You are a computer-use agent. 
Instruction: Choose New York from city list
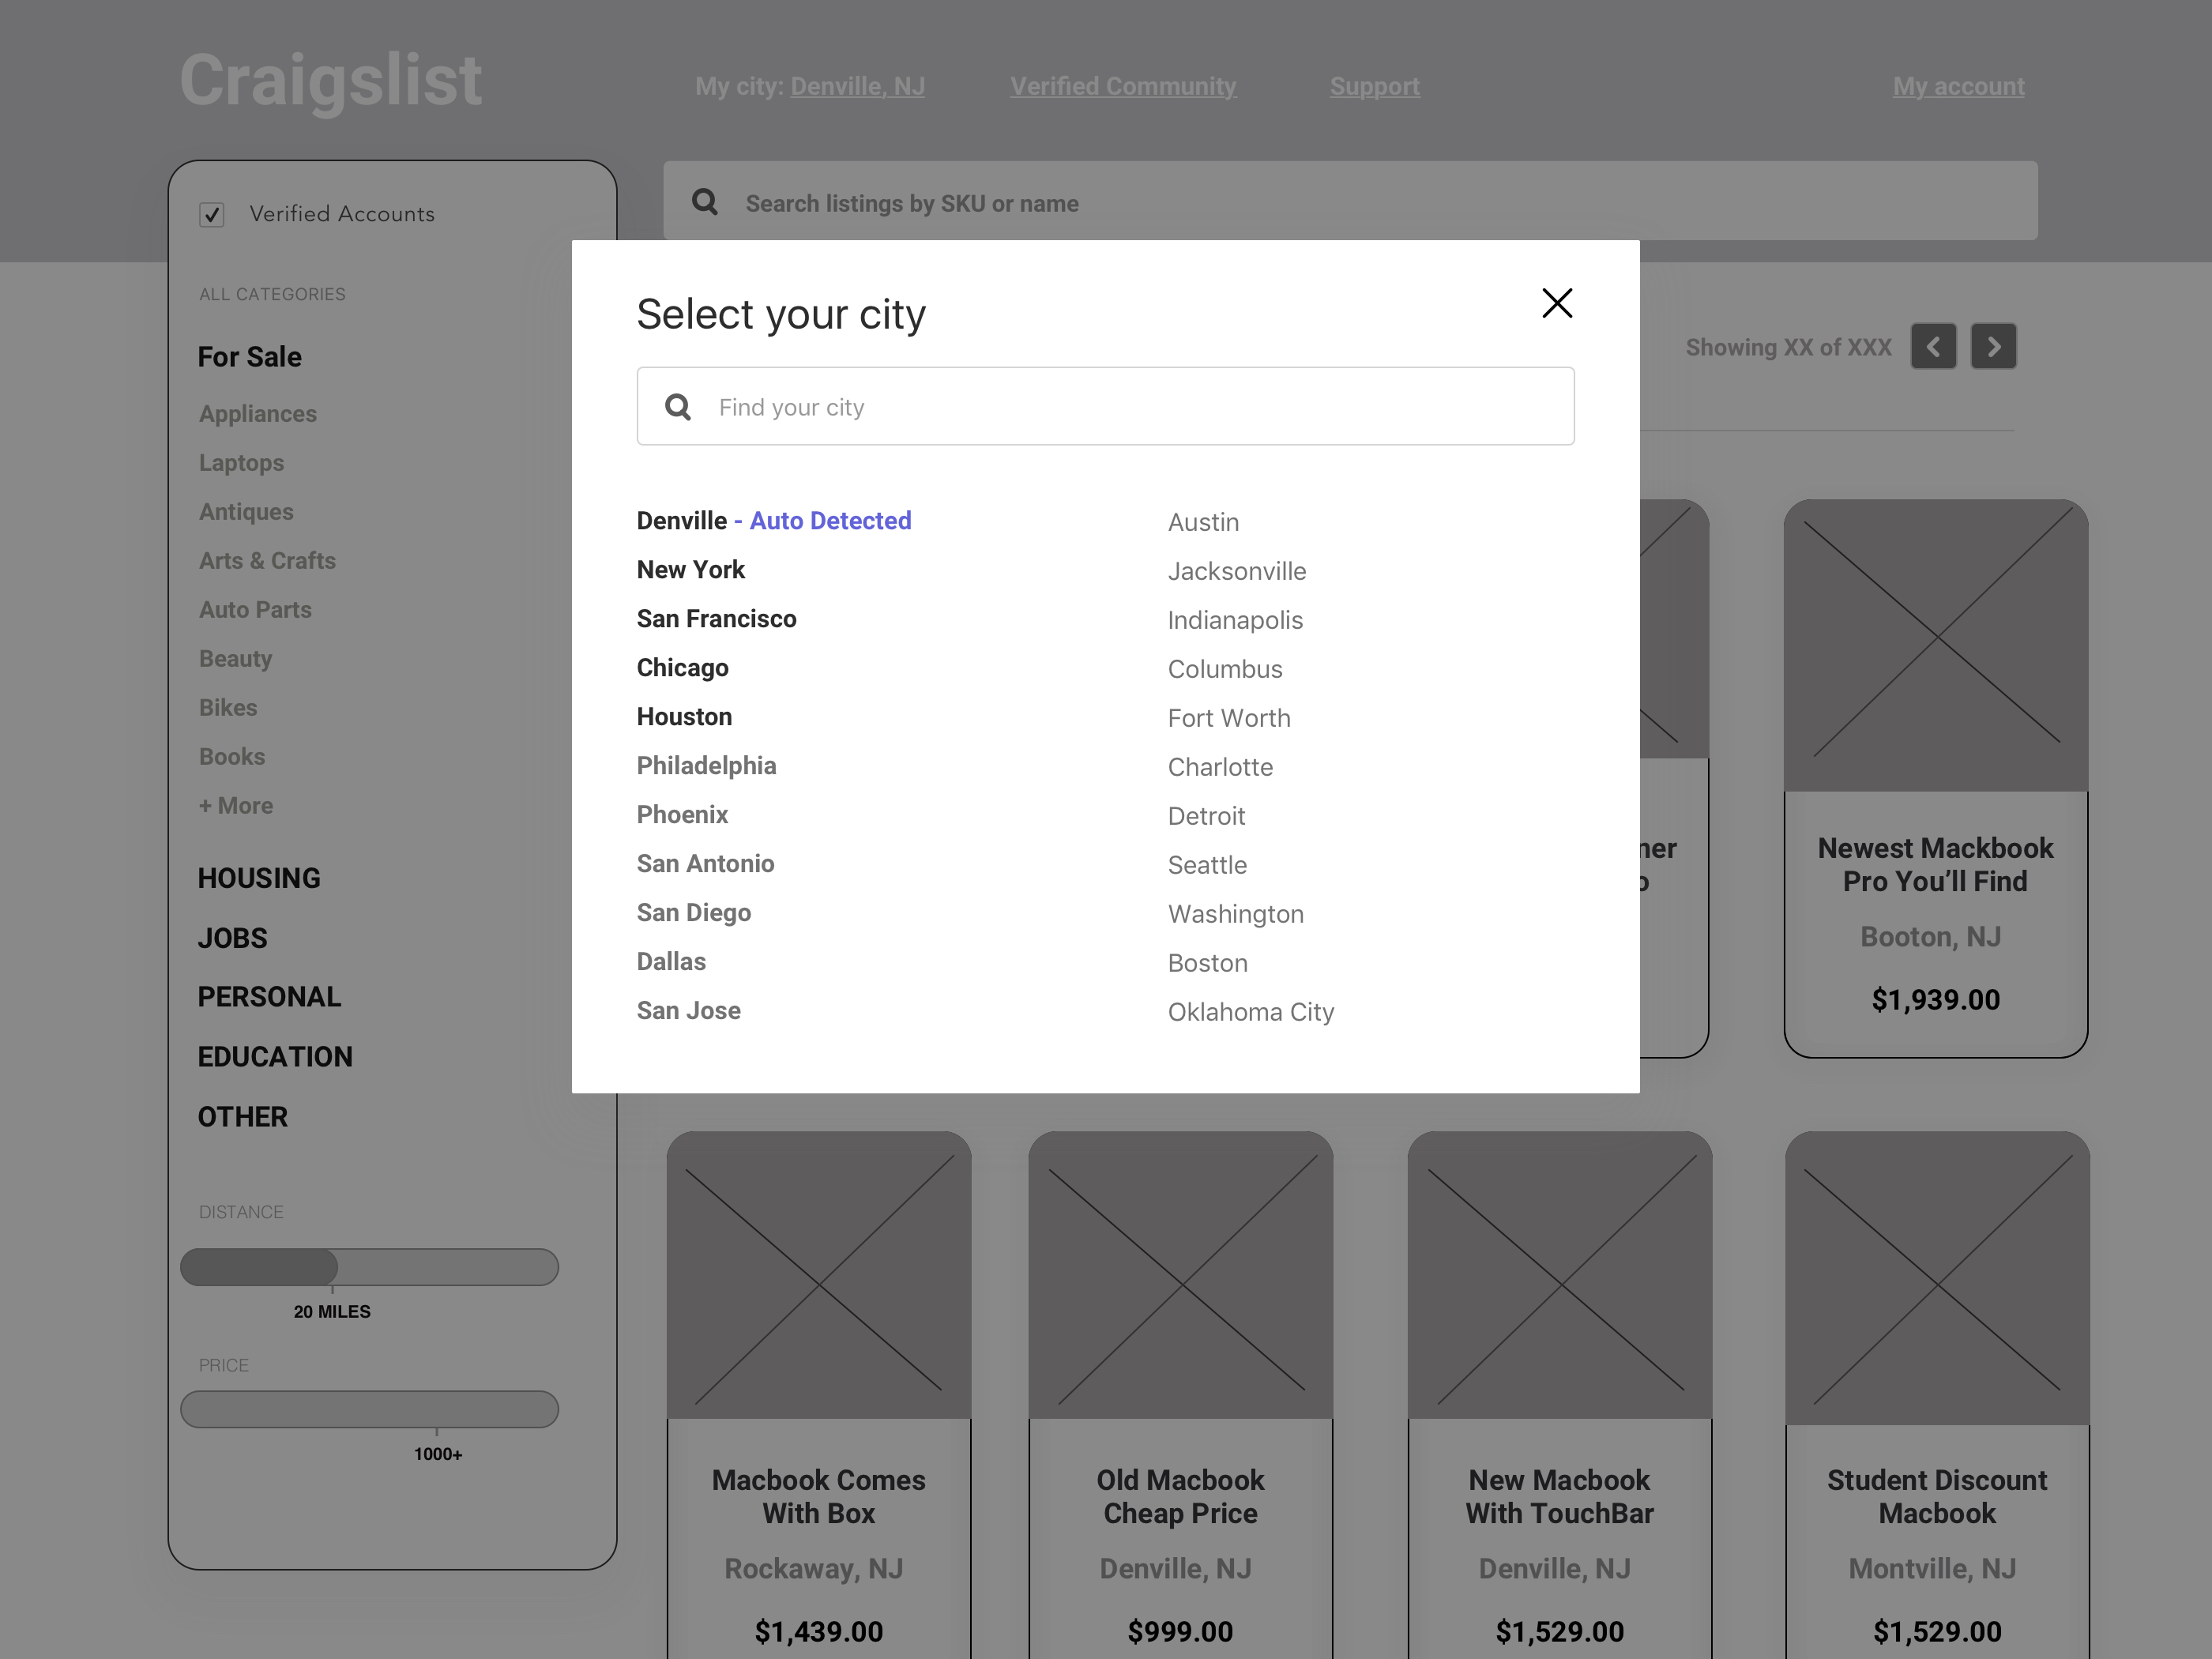coord(691,570)
